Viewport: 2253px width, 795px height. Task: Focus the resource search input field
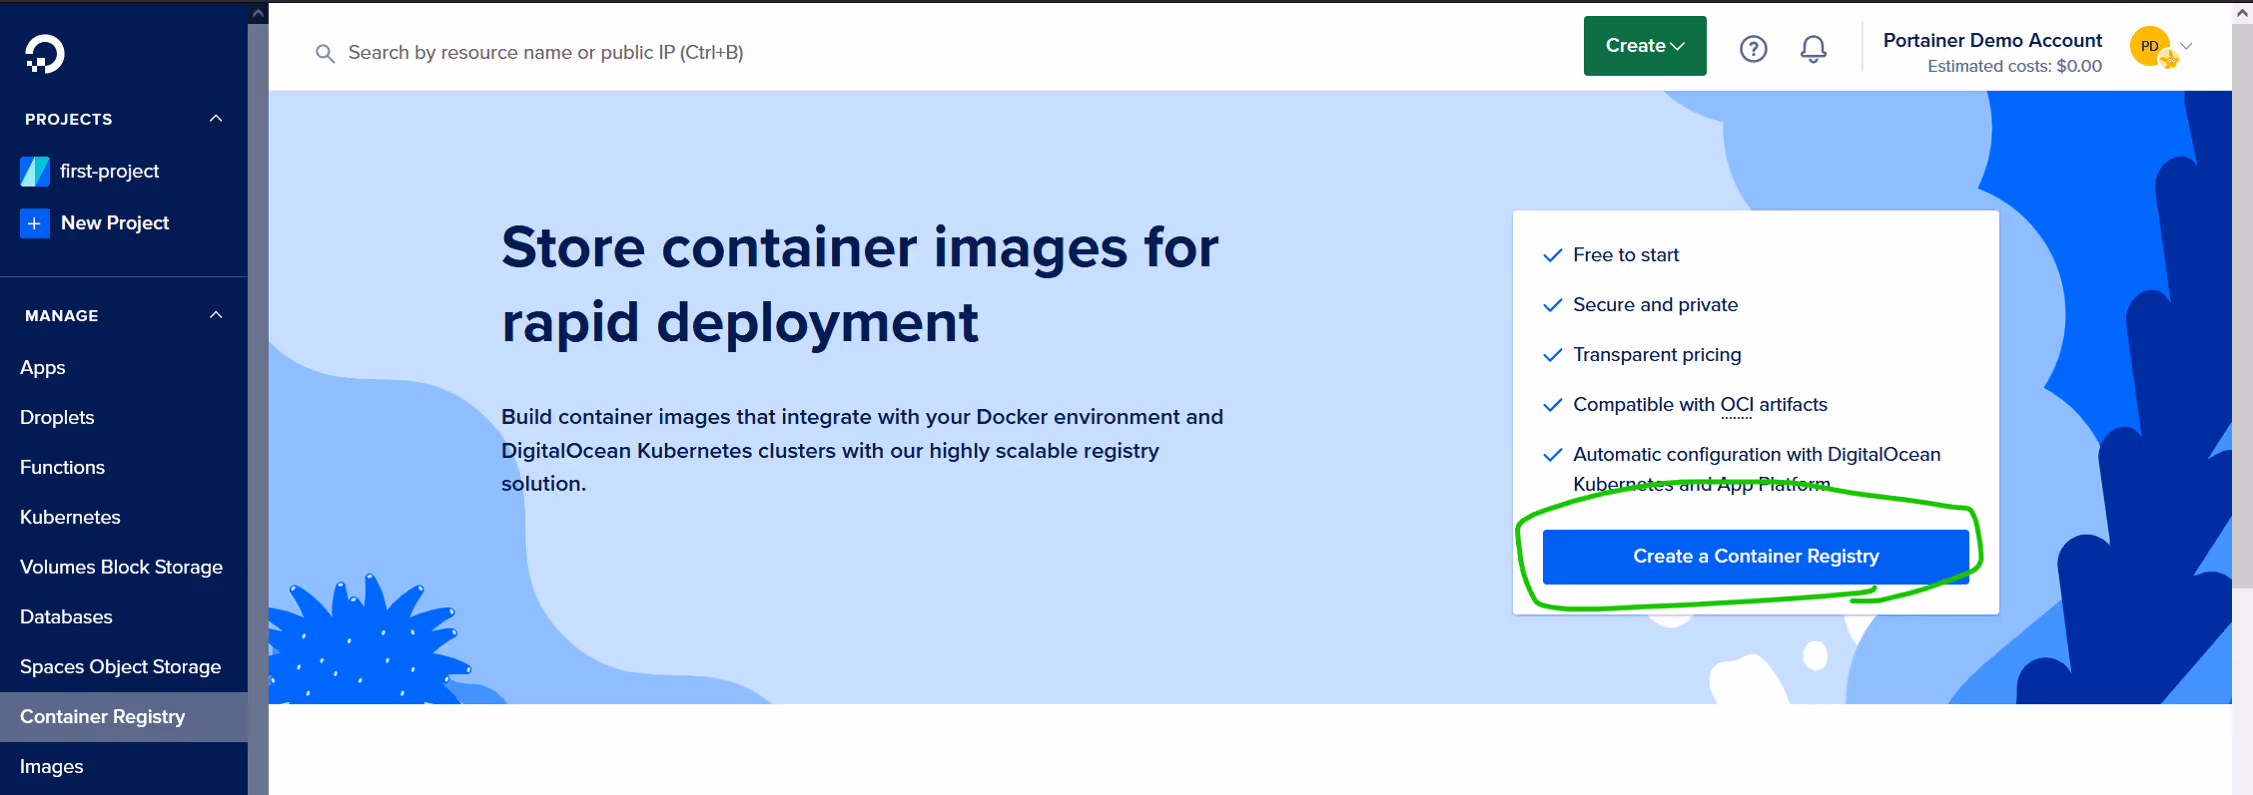click(545, 53)
